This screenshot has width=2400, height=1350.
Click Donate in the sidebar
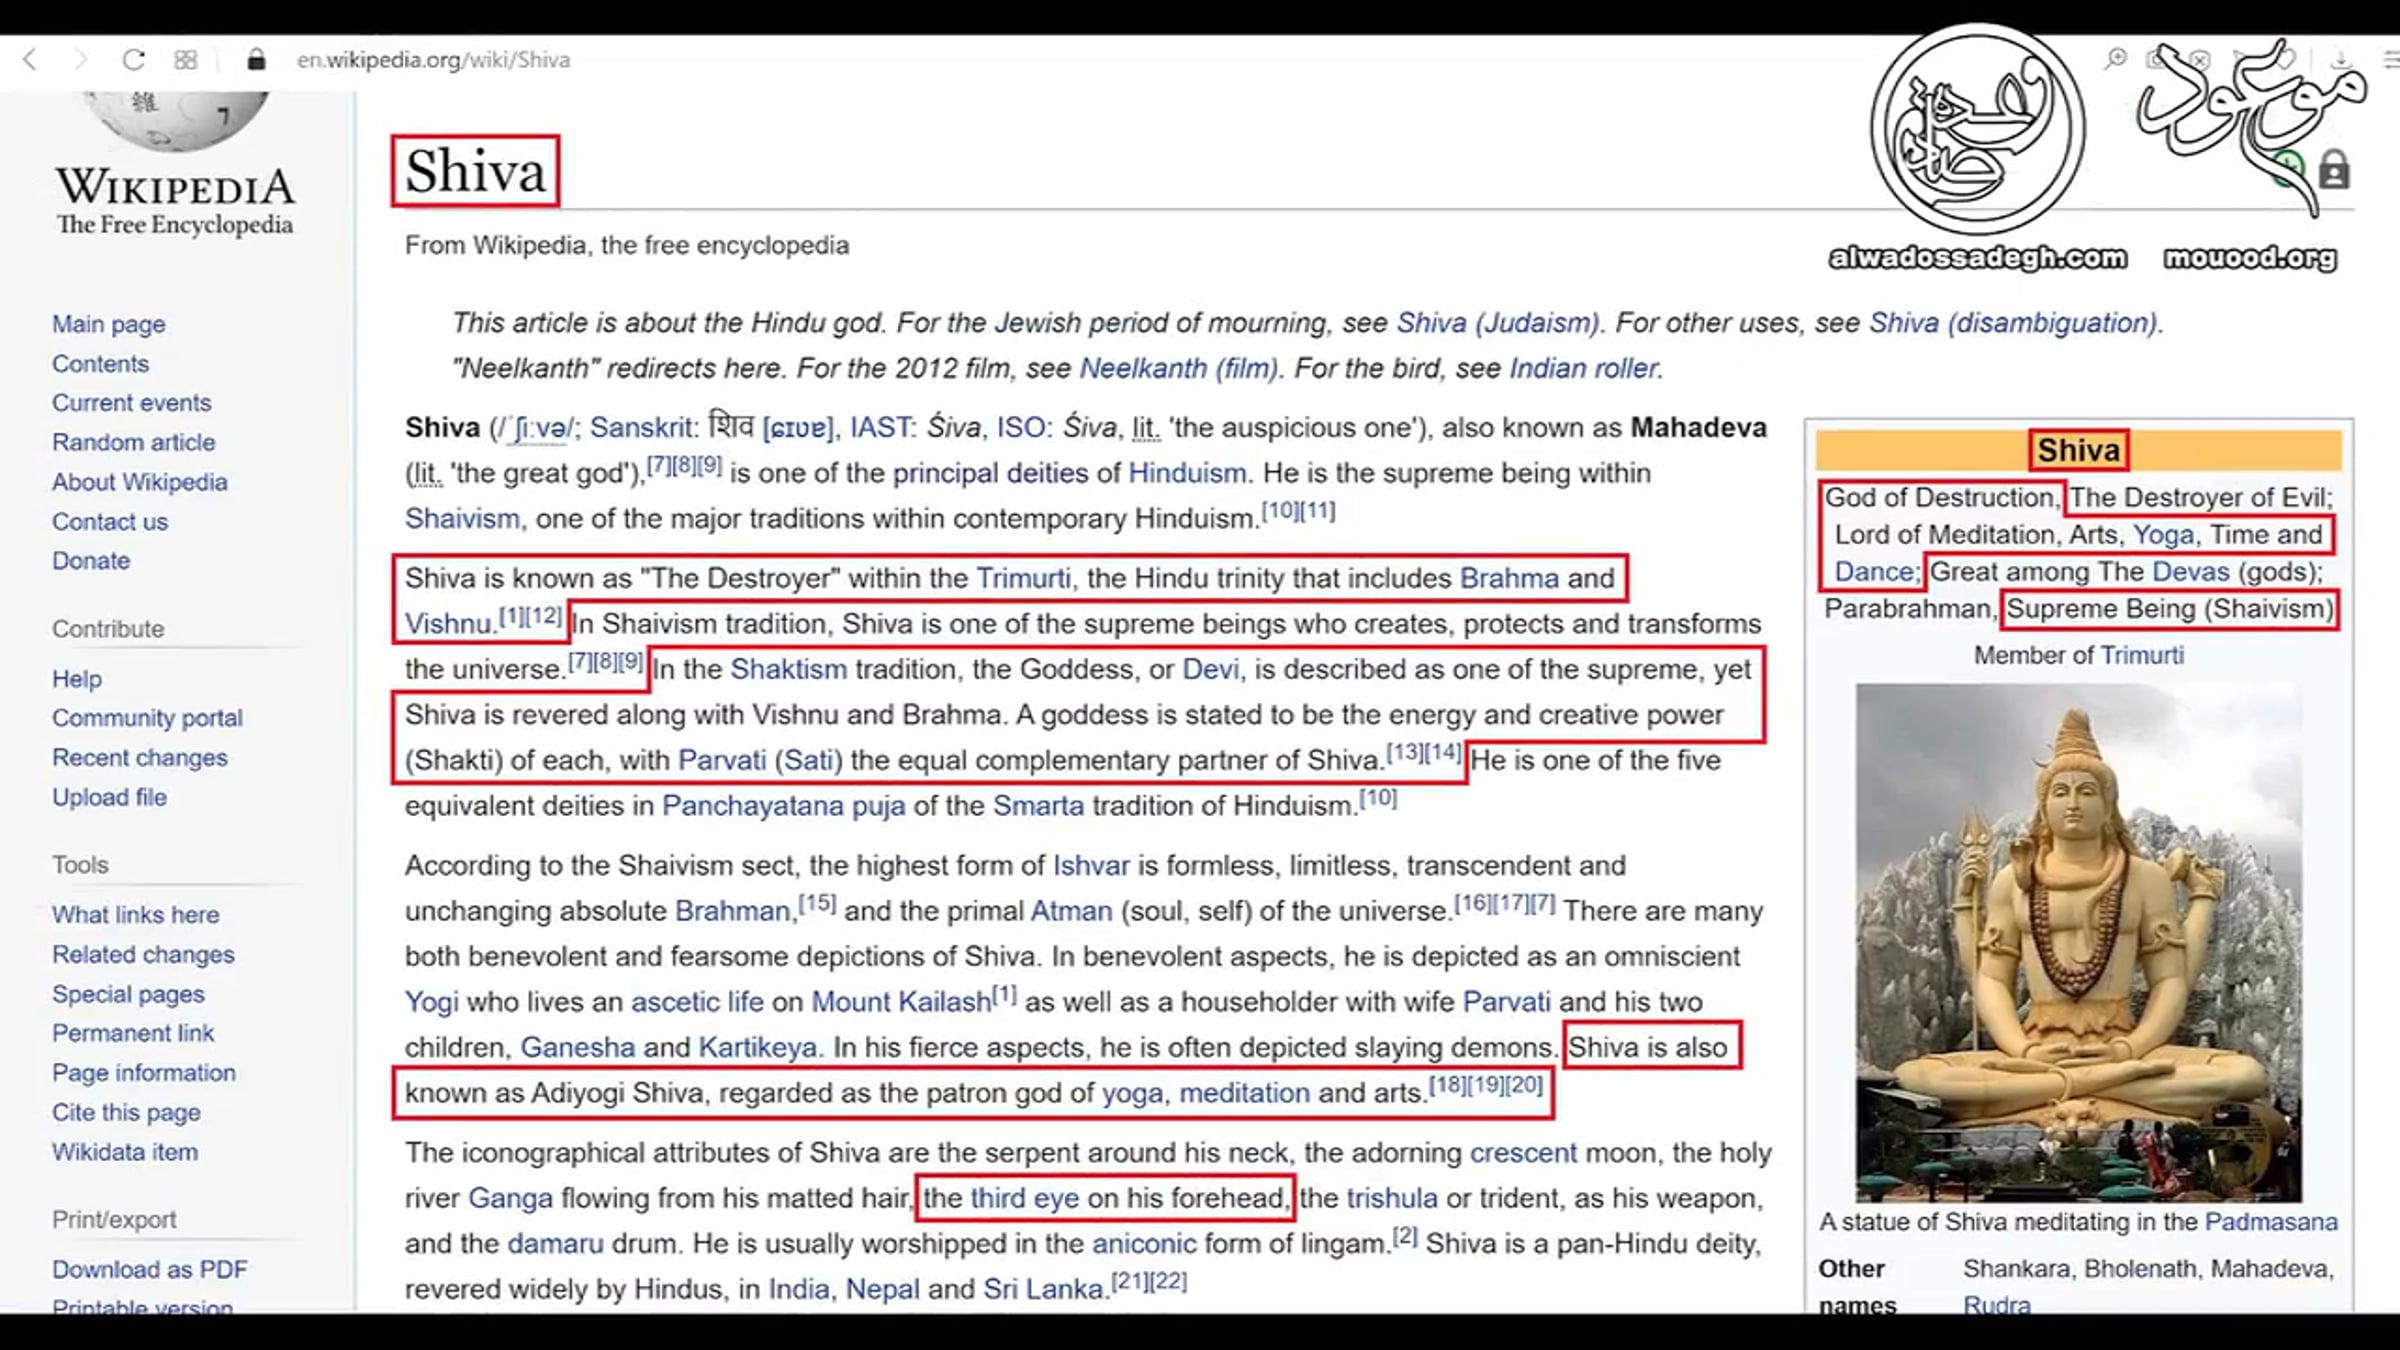[x=91, y=561]
